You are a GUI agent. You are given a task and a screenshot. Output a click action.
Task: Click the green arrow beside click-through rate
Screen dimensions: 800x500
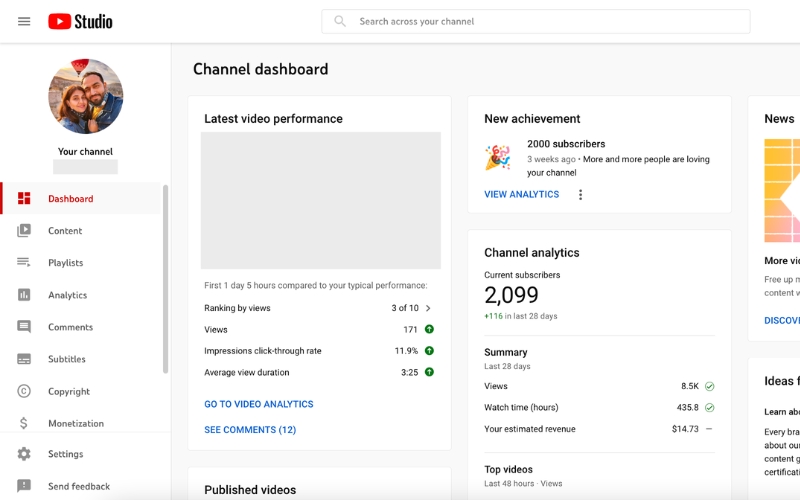point(430,351)
